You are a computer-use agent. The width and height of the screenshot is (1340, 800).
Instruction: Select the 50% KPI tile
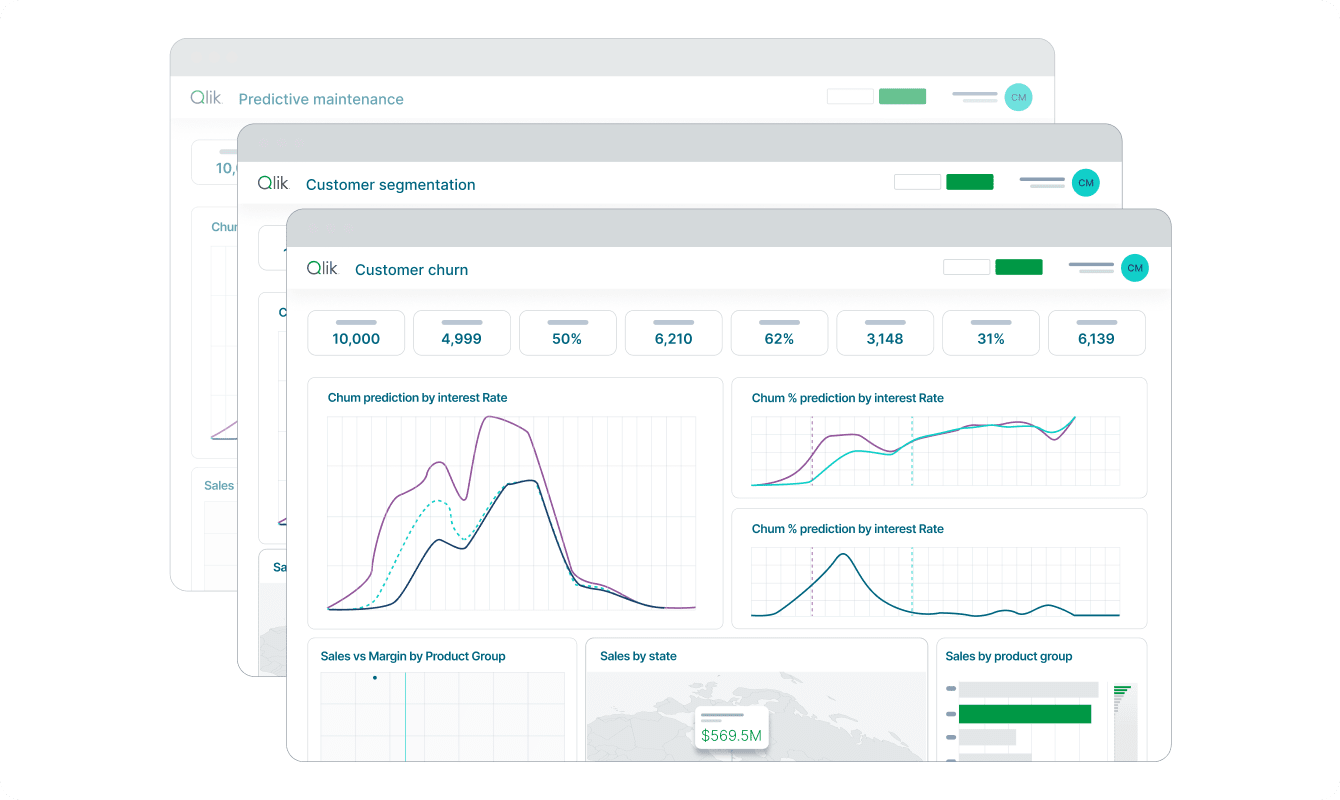(x=567, y=333)
